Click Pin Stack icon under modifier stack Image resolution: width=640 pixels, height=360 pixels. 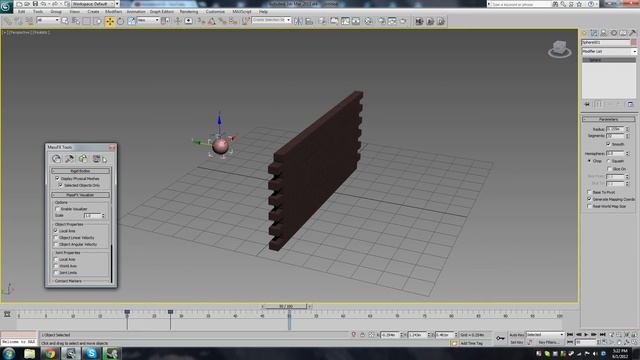point(587,104)
